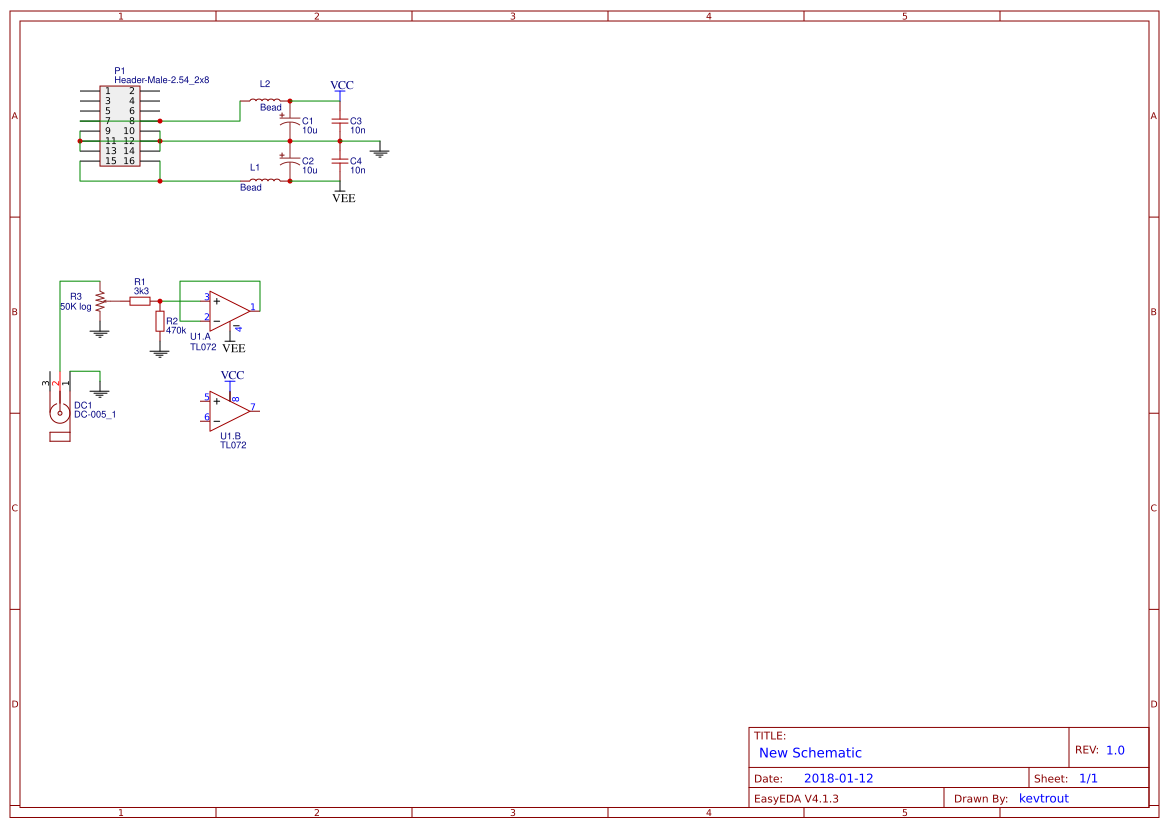Select ferrite bead L2
The width and height of the screenshot is (1169, 828).
pos(263,98)
